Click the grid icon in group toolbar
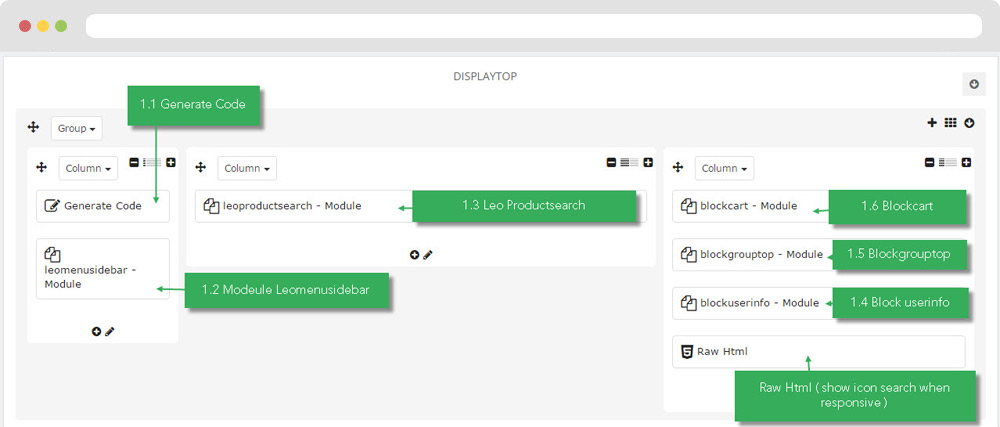 coord(950,123)
